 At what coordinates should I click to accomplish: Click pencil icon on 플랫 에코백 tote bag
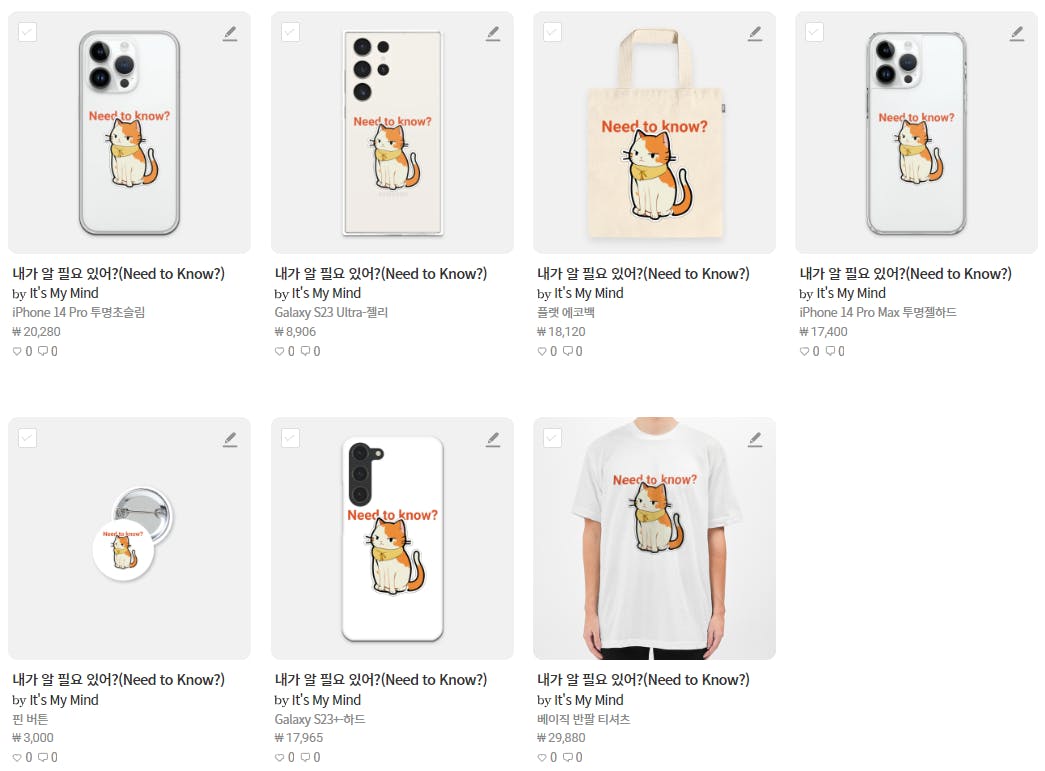pos(755,34)
